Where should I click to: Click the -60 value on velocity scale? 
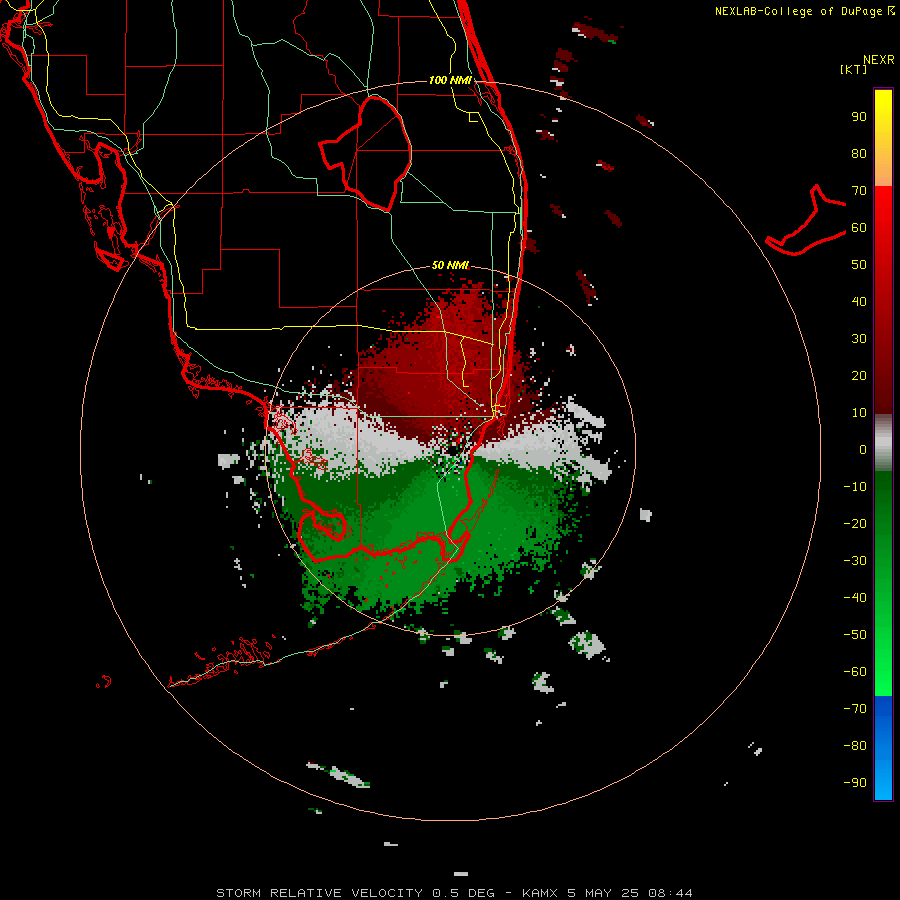pos(855,672)
